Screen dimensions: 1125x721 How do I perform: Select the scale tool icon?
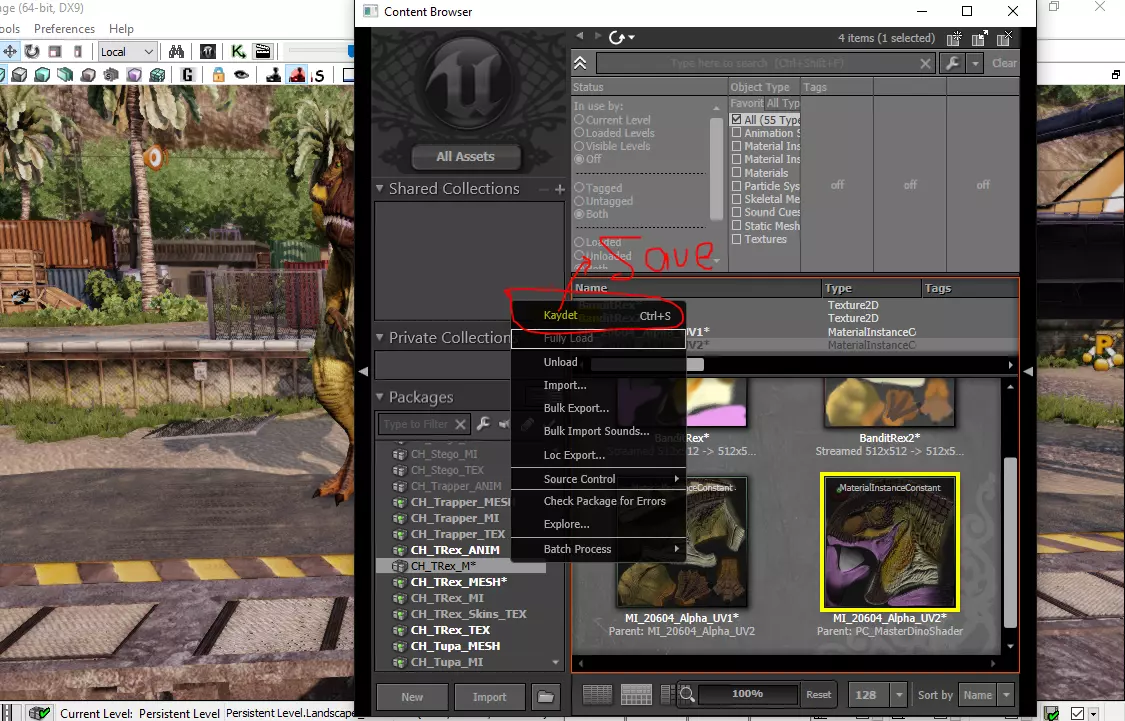click(55, 51)
